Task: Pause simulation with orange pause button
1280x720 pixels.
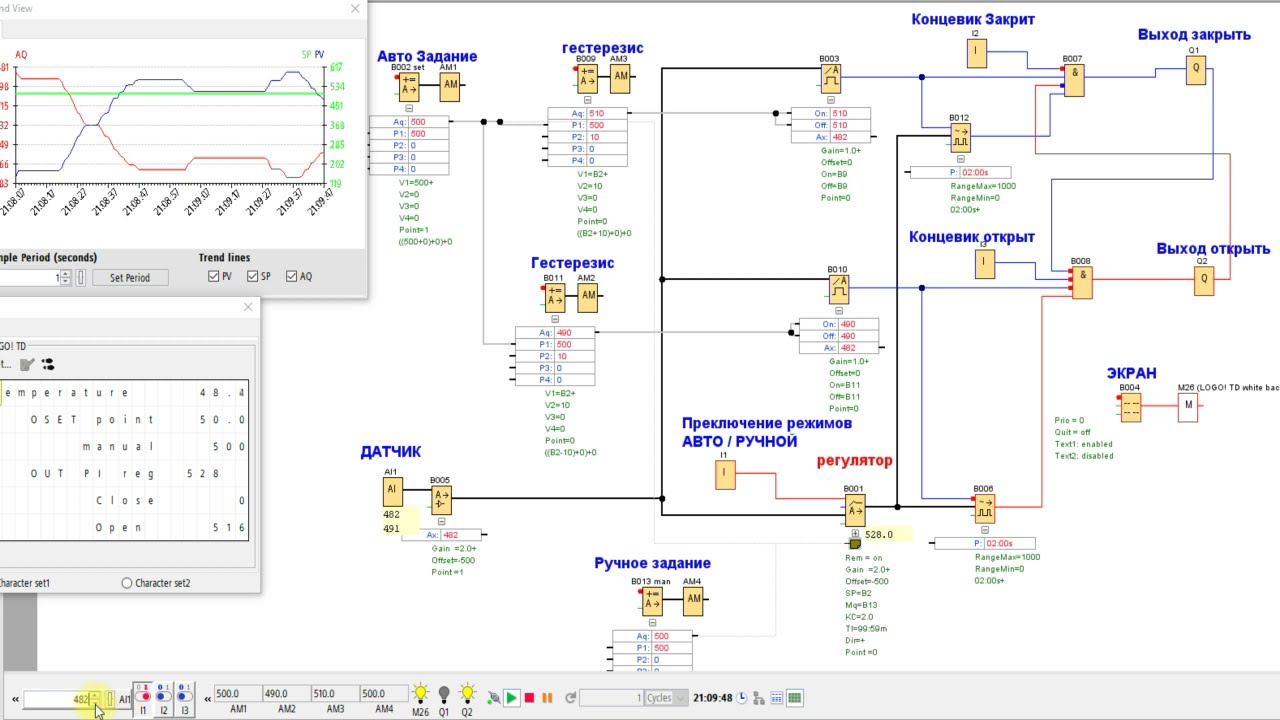Action: [547, 698]
